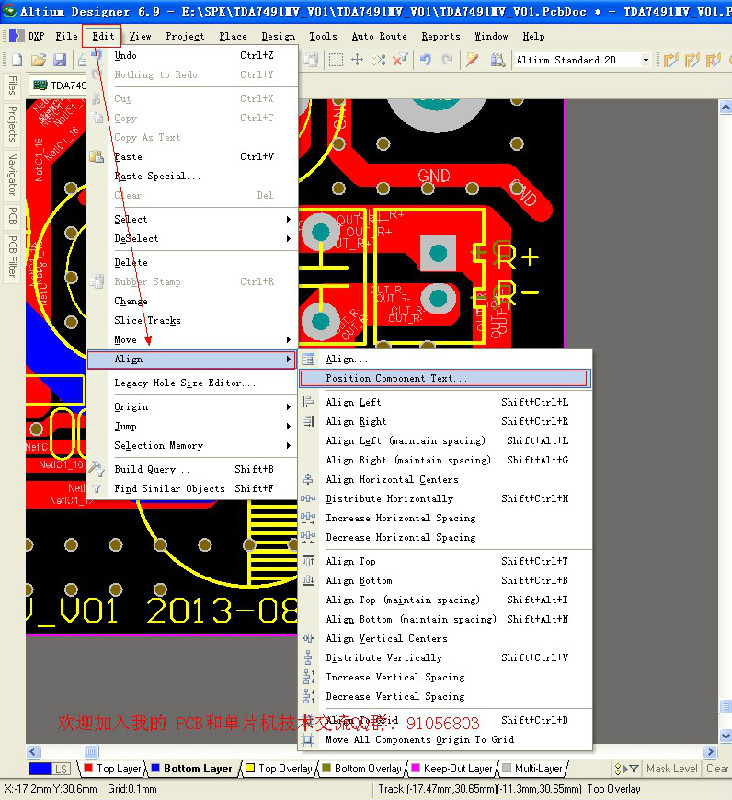Open the Altium Standard 2D view dropdown
The image size is (732, 800).
[x=646, y=60]
